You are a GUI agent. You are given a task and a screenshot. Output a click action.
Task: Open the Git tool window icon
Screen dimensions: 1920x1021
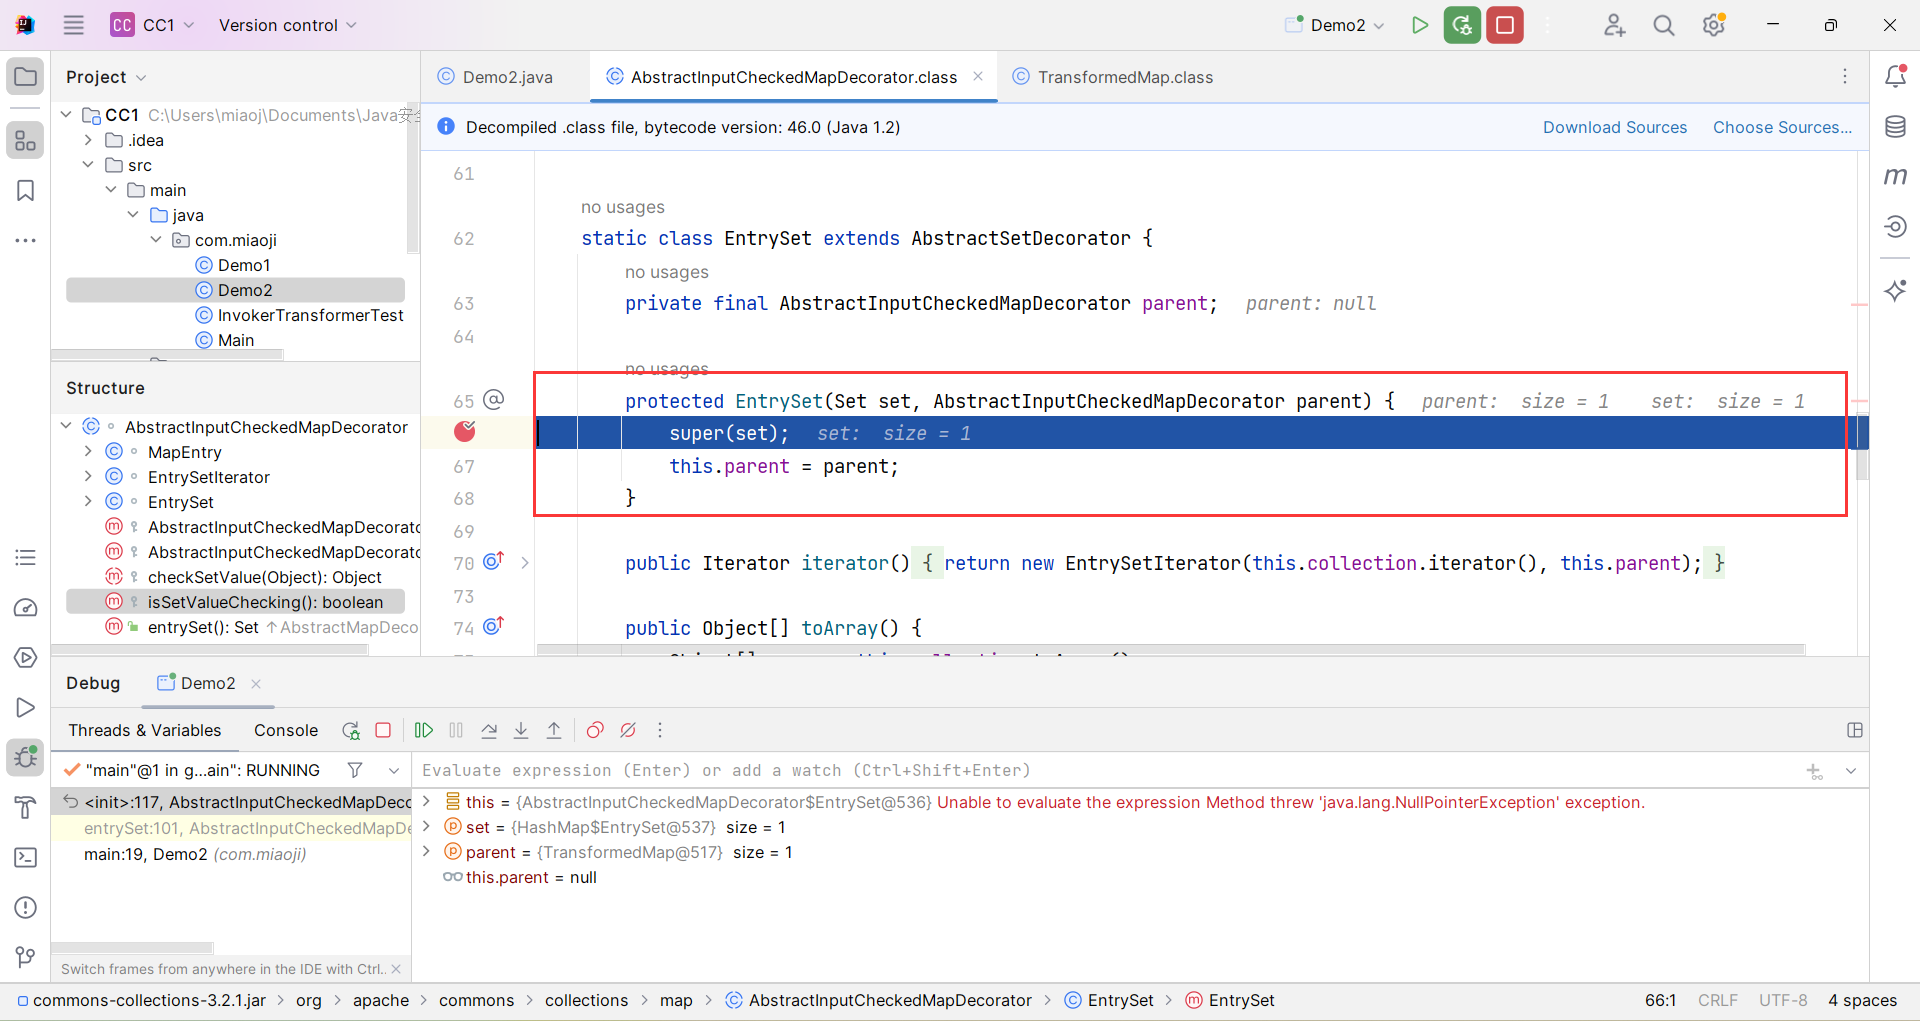pos(26,957)
